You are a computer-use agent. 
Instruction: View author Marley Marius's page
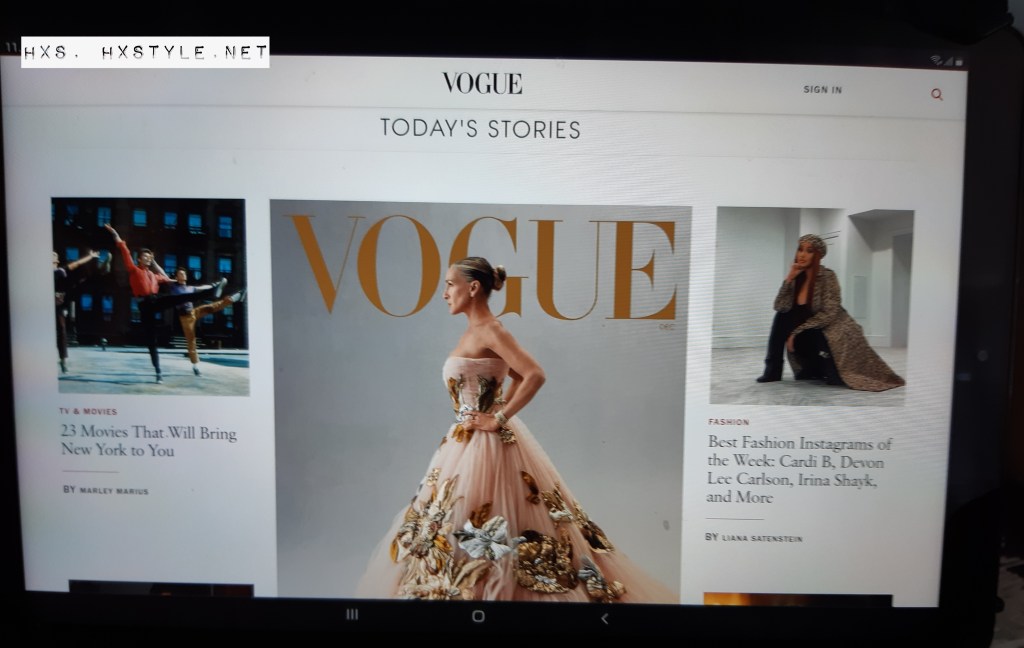113,490
